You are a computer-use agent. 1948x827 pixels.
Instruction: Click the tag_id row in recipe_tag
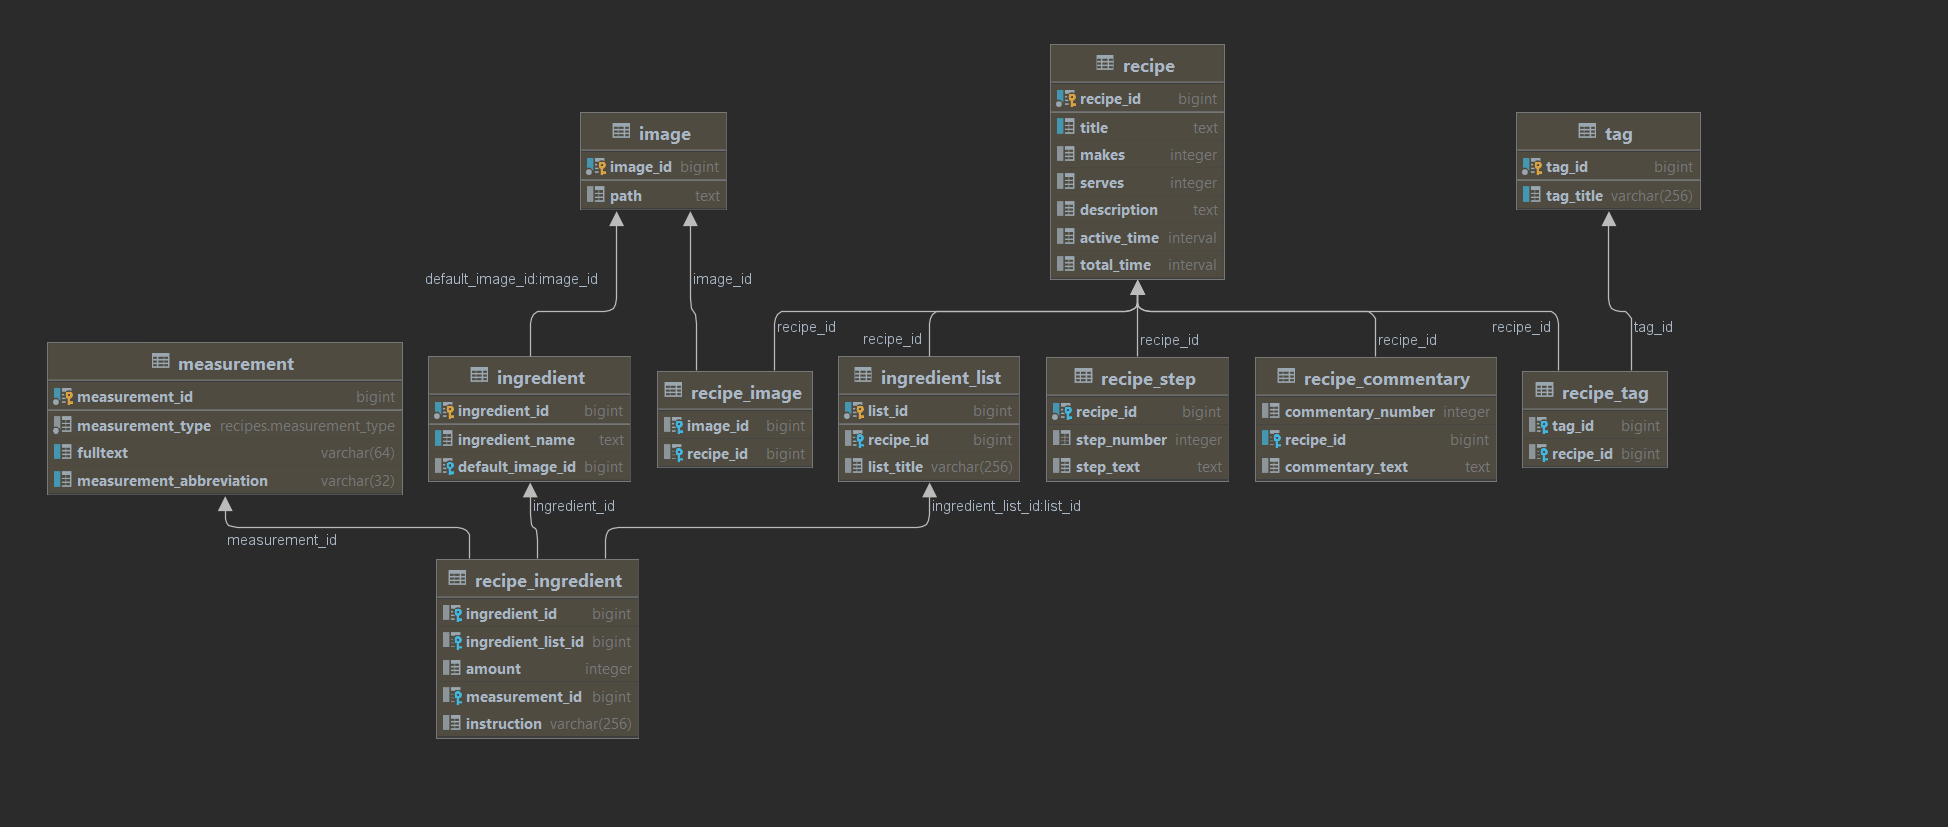tap(1595, 426)
